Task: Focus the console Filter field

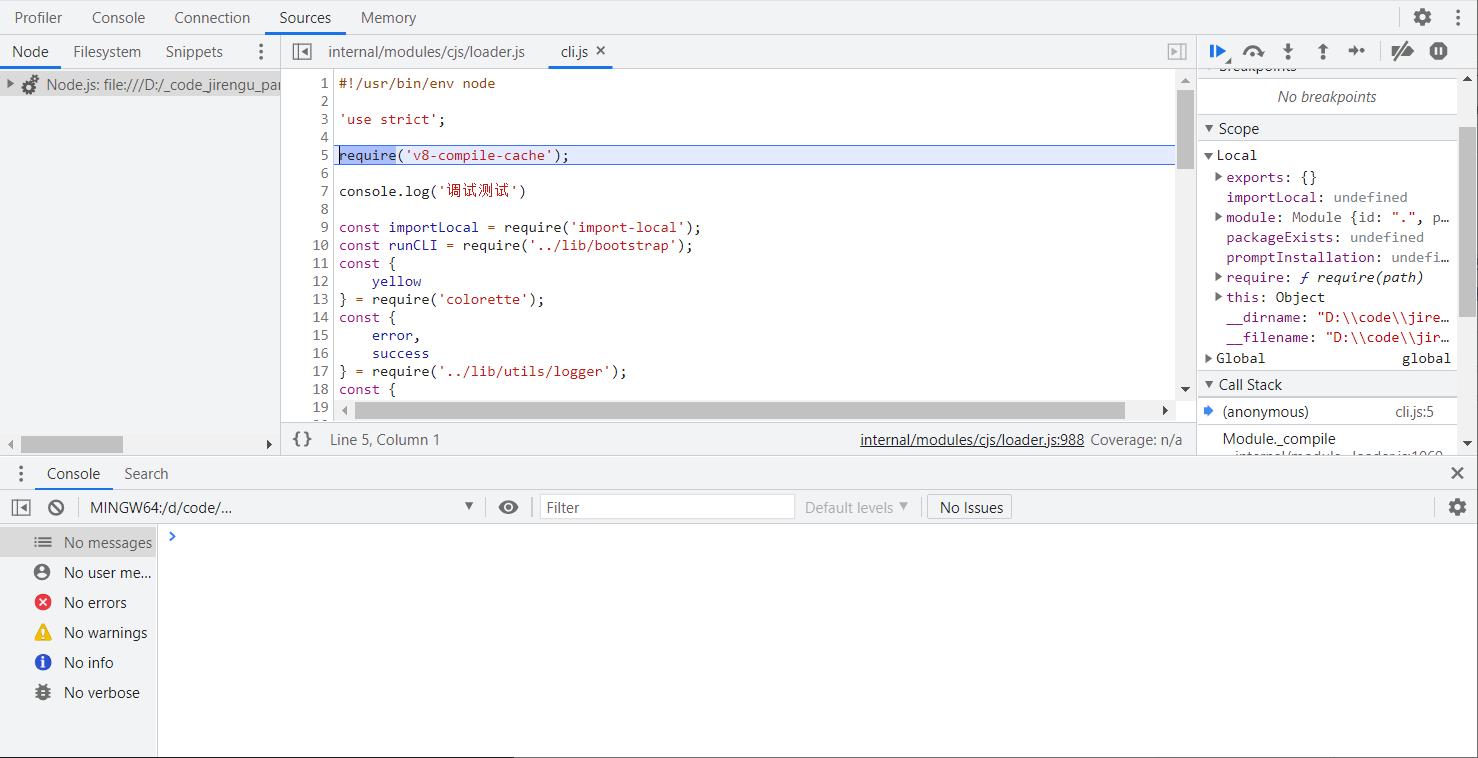Action: pyautogui.click(x=667, y=507)
